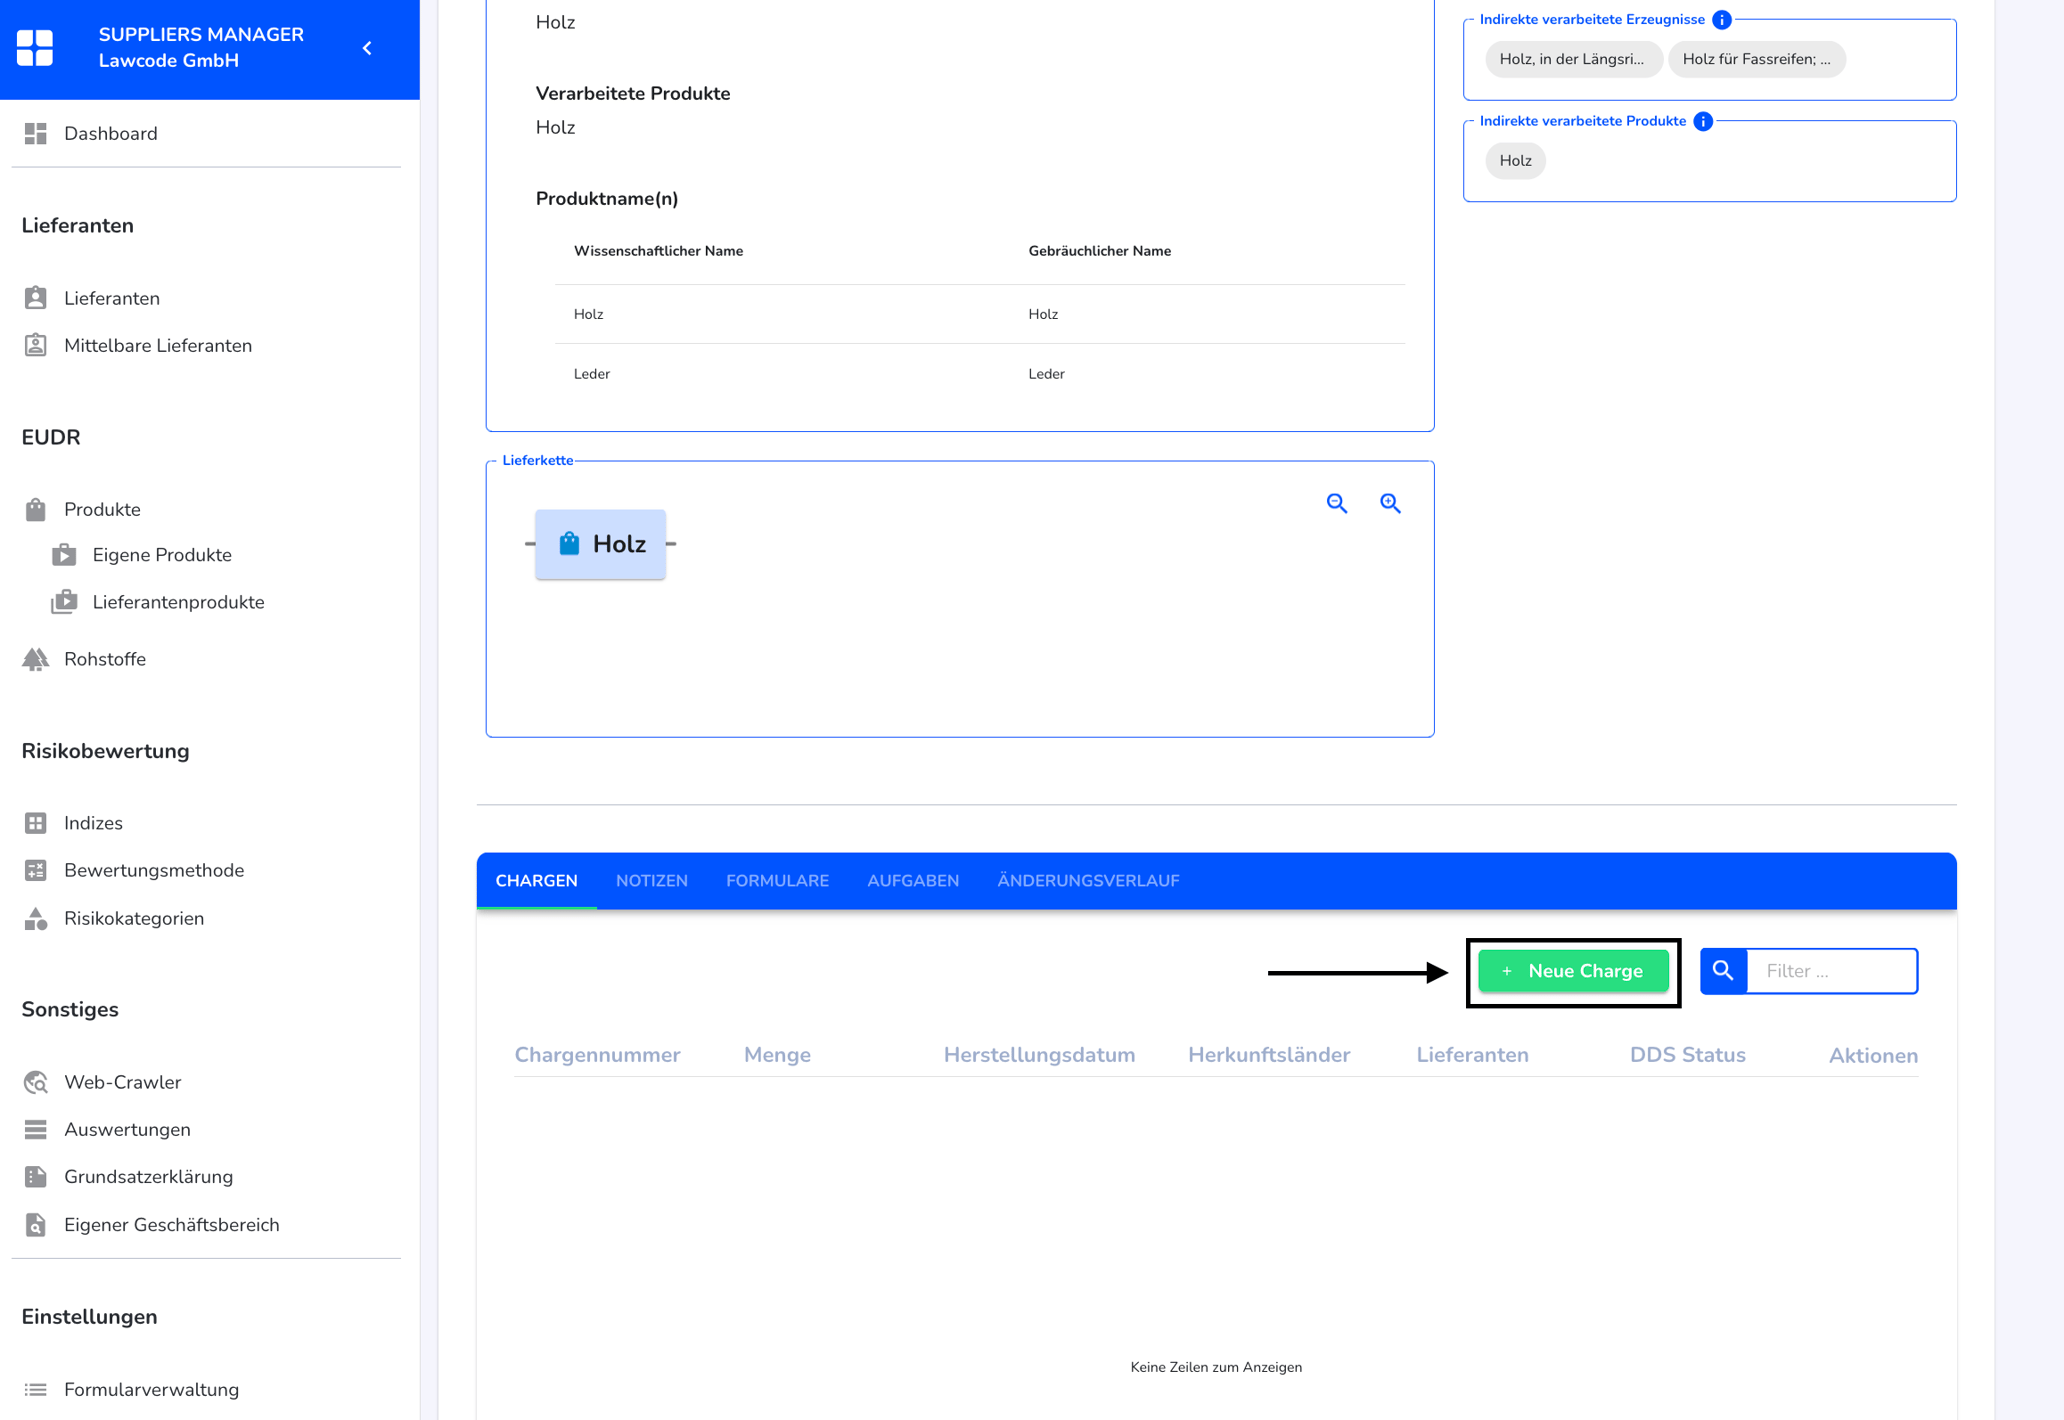
Task: Open the Formulare tab
Action: coord(777,881)
